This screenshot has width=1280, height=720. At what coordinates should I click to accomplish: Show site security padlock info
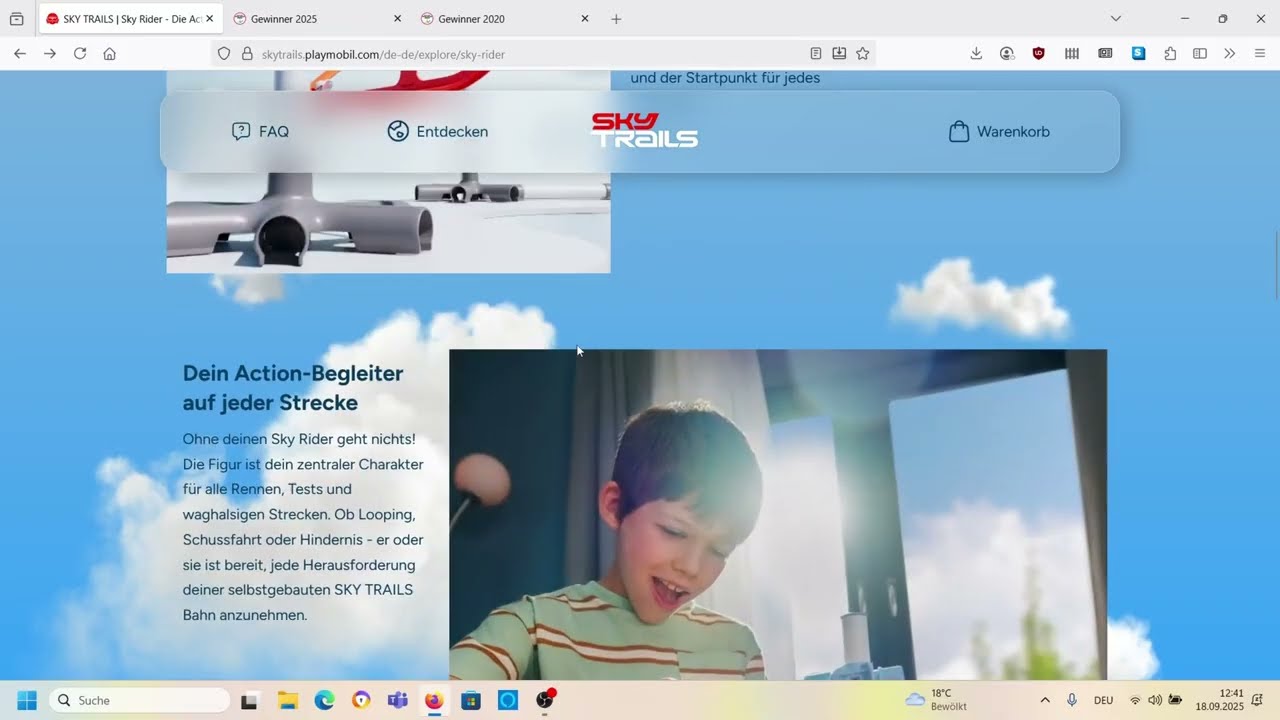click(x=247, y=54)
